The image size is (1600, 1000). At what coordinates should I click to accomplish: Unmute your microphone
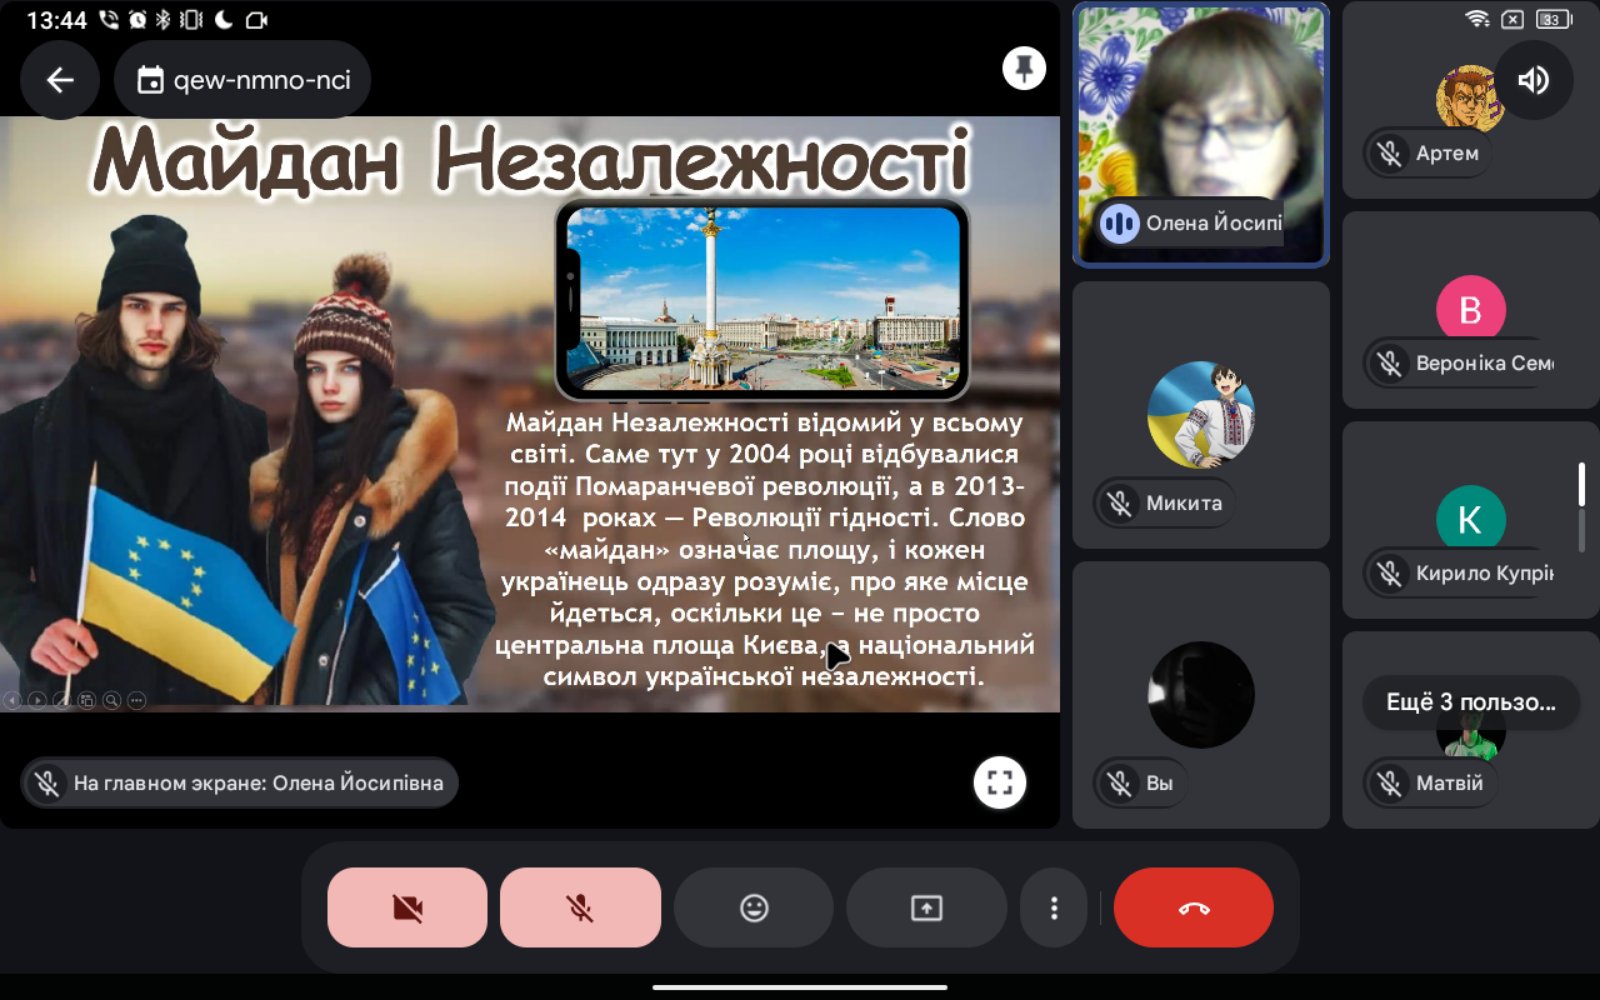tap(580, 907)
